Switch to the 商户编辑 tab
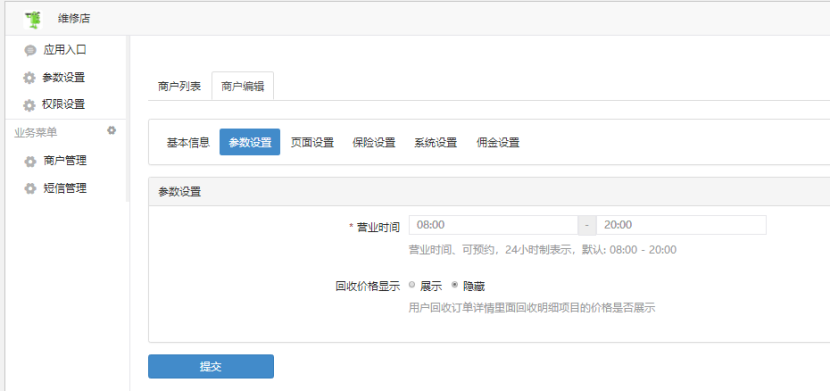The height and width of the screenshot is (391, 830). 242,86
